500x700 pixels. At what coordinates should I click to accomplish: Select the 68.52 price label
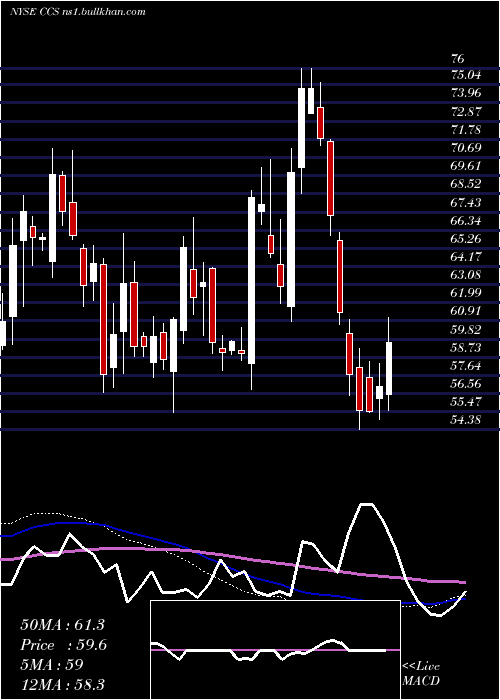click(x=467, y=184)
